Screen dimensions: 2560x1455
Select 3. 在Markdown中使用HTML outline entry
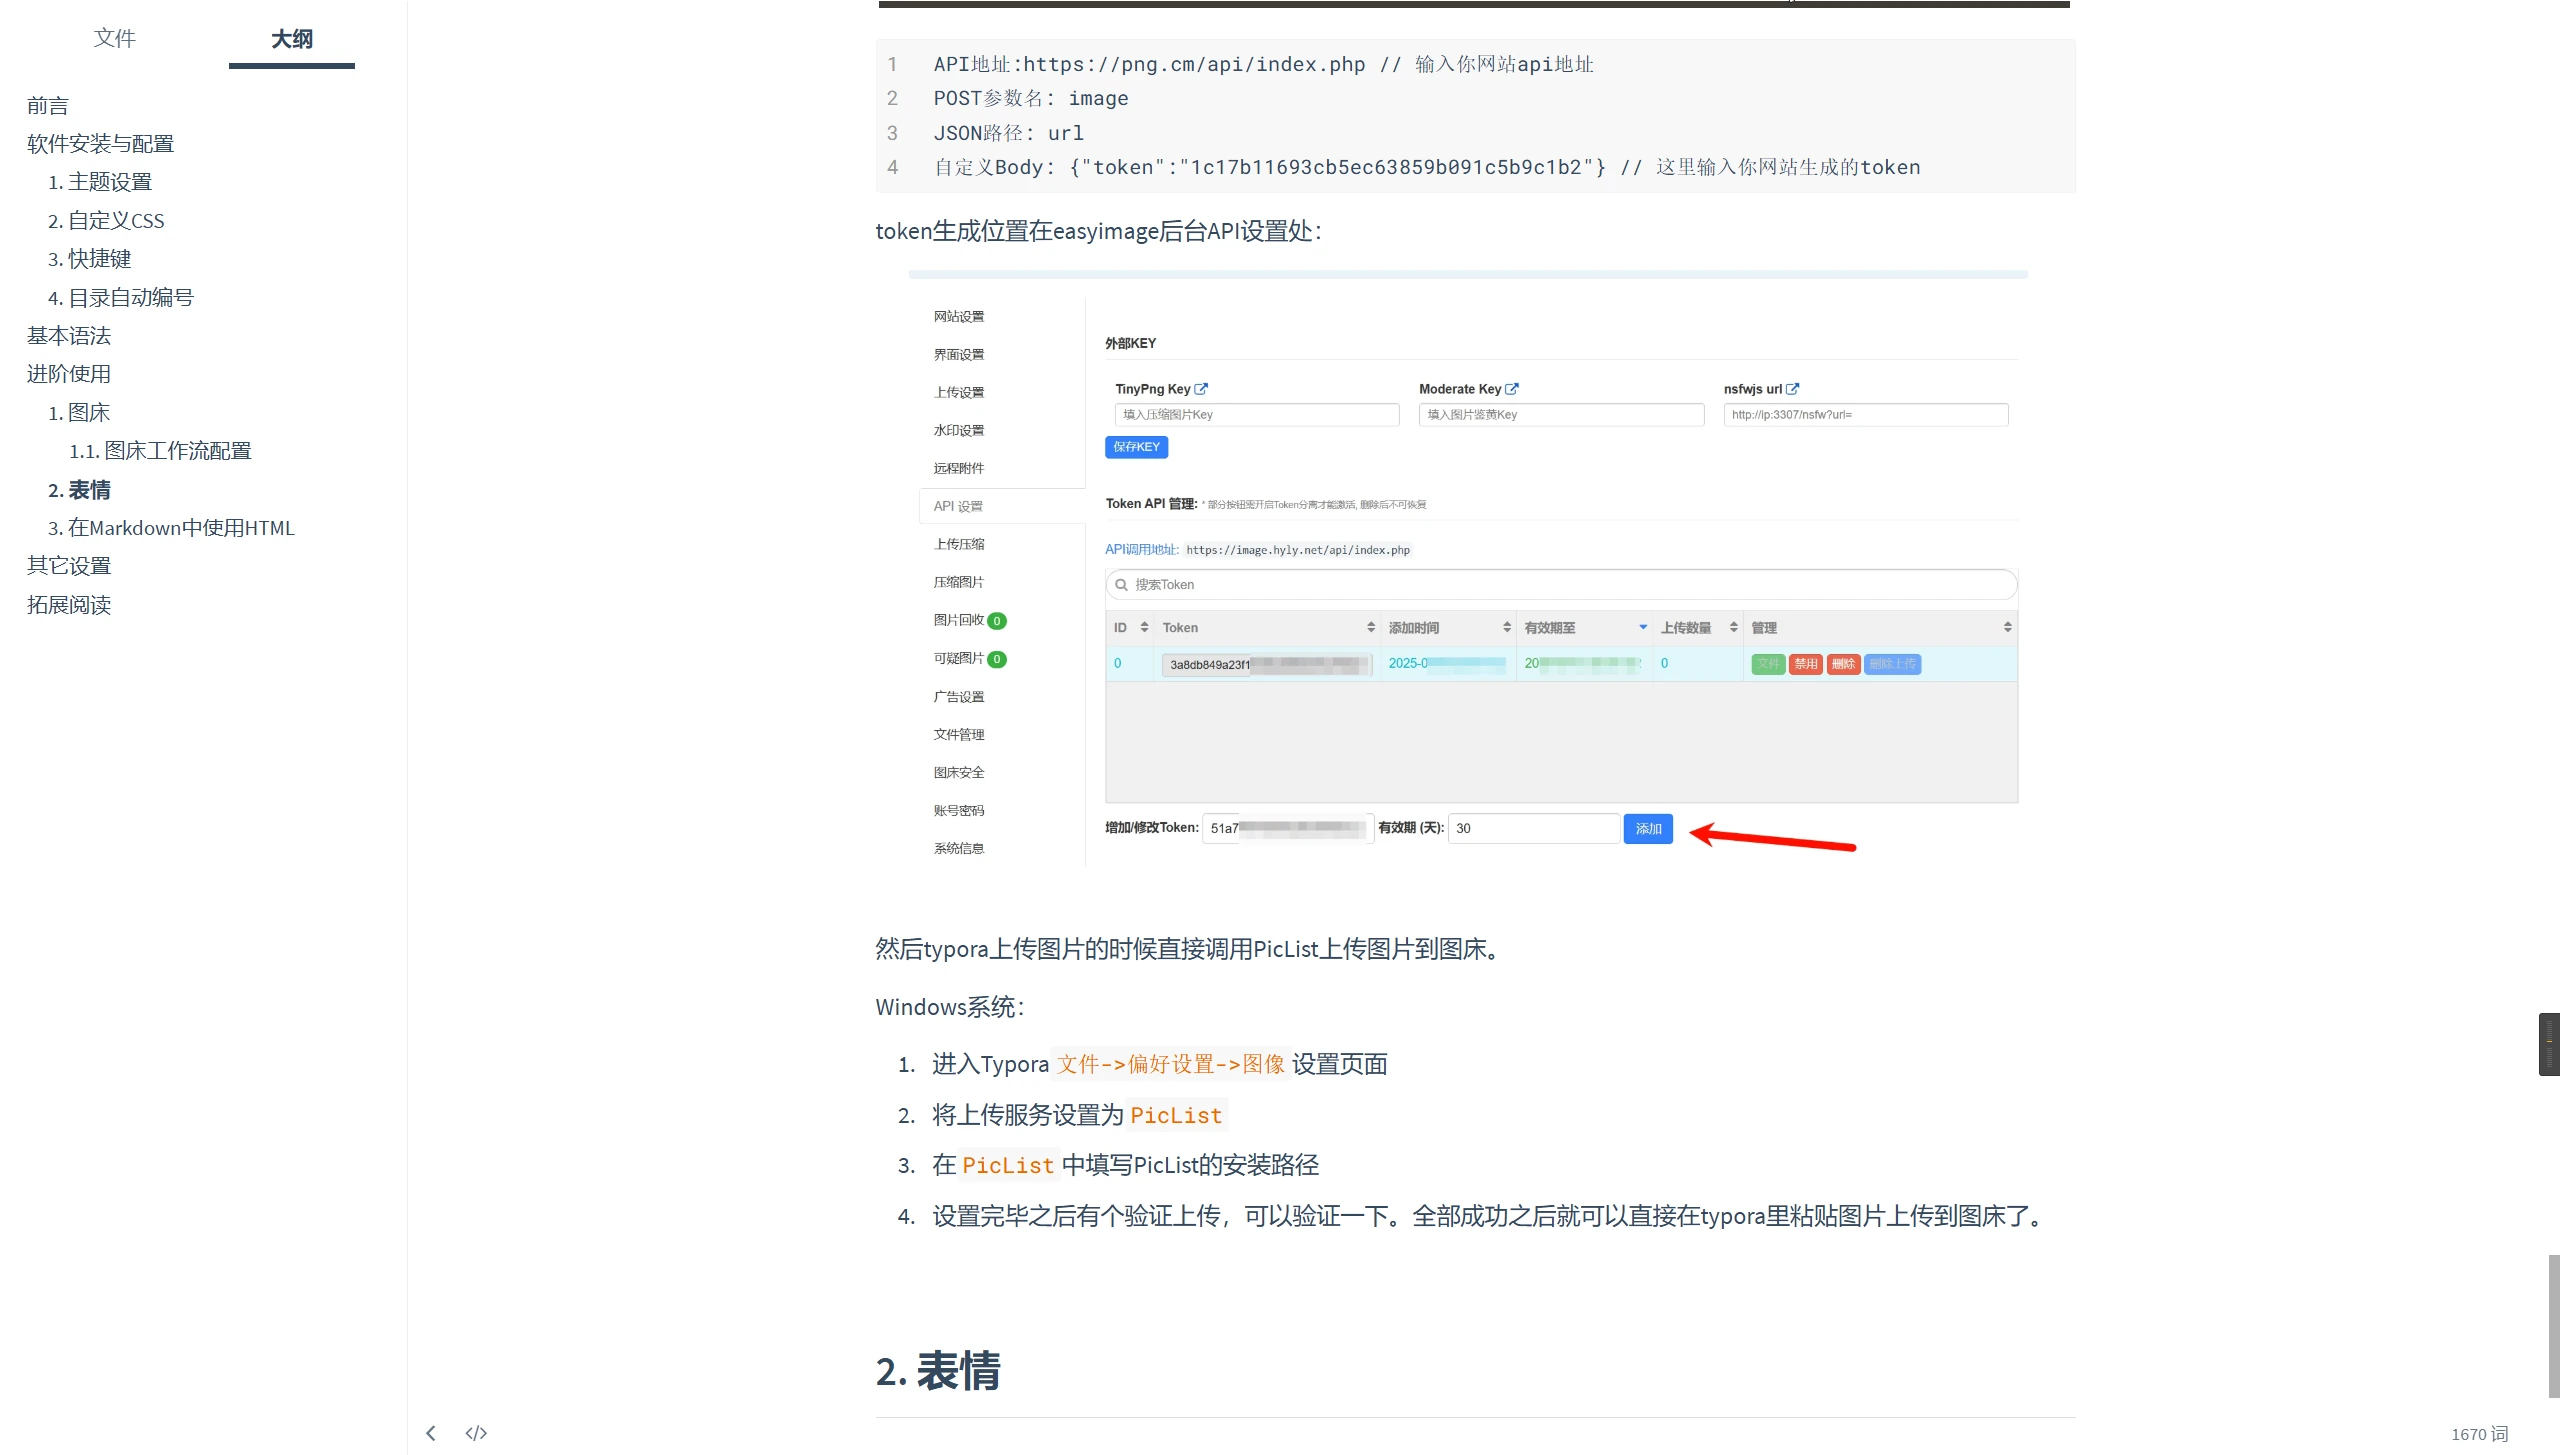coord(171,527)
